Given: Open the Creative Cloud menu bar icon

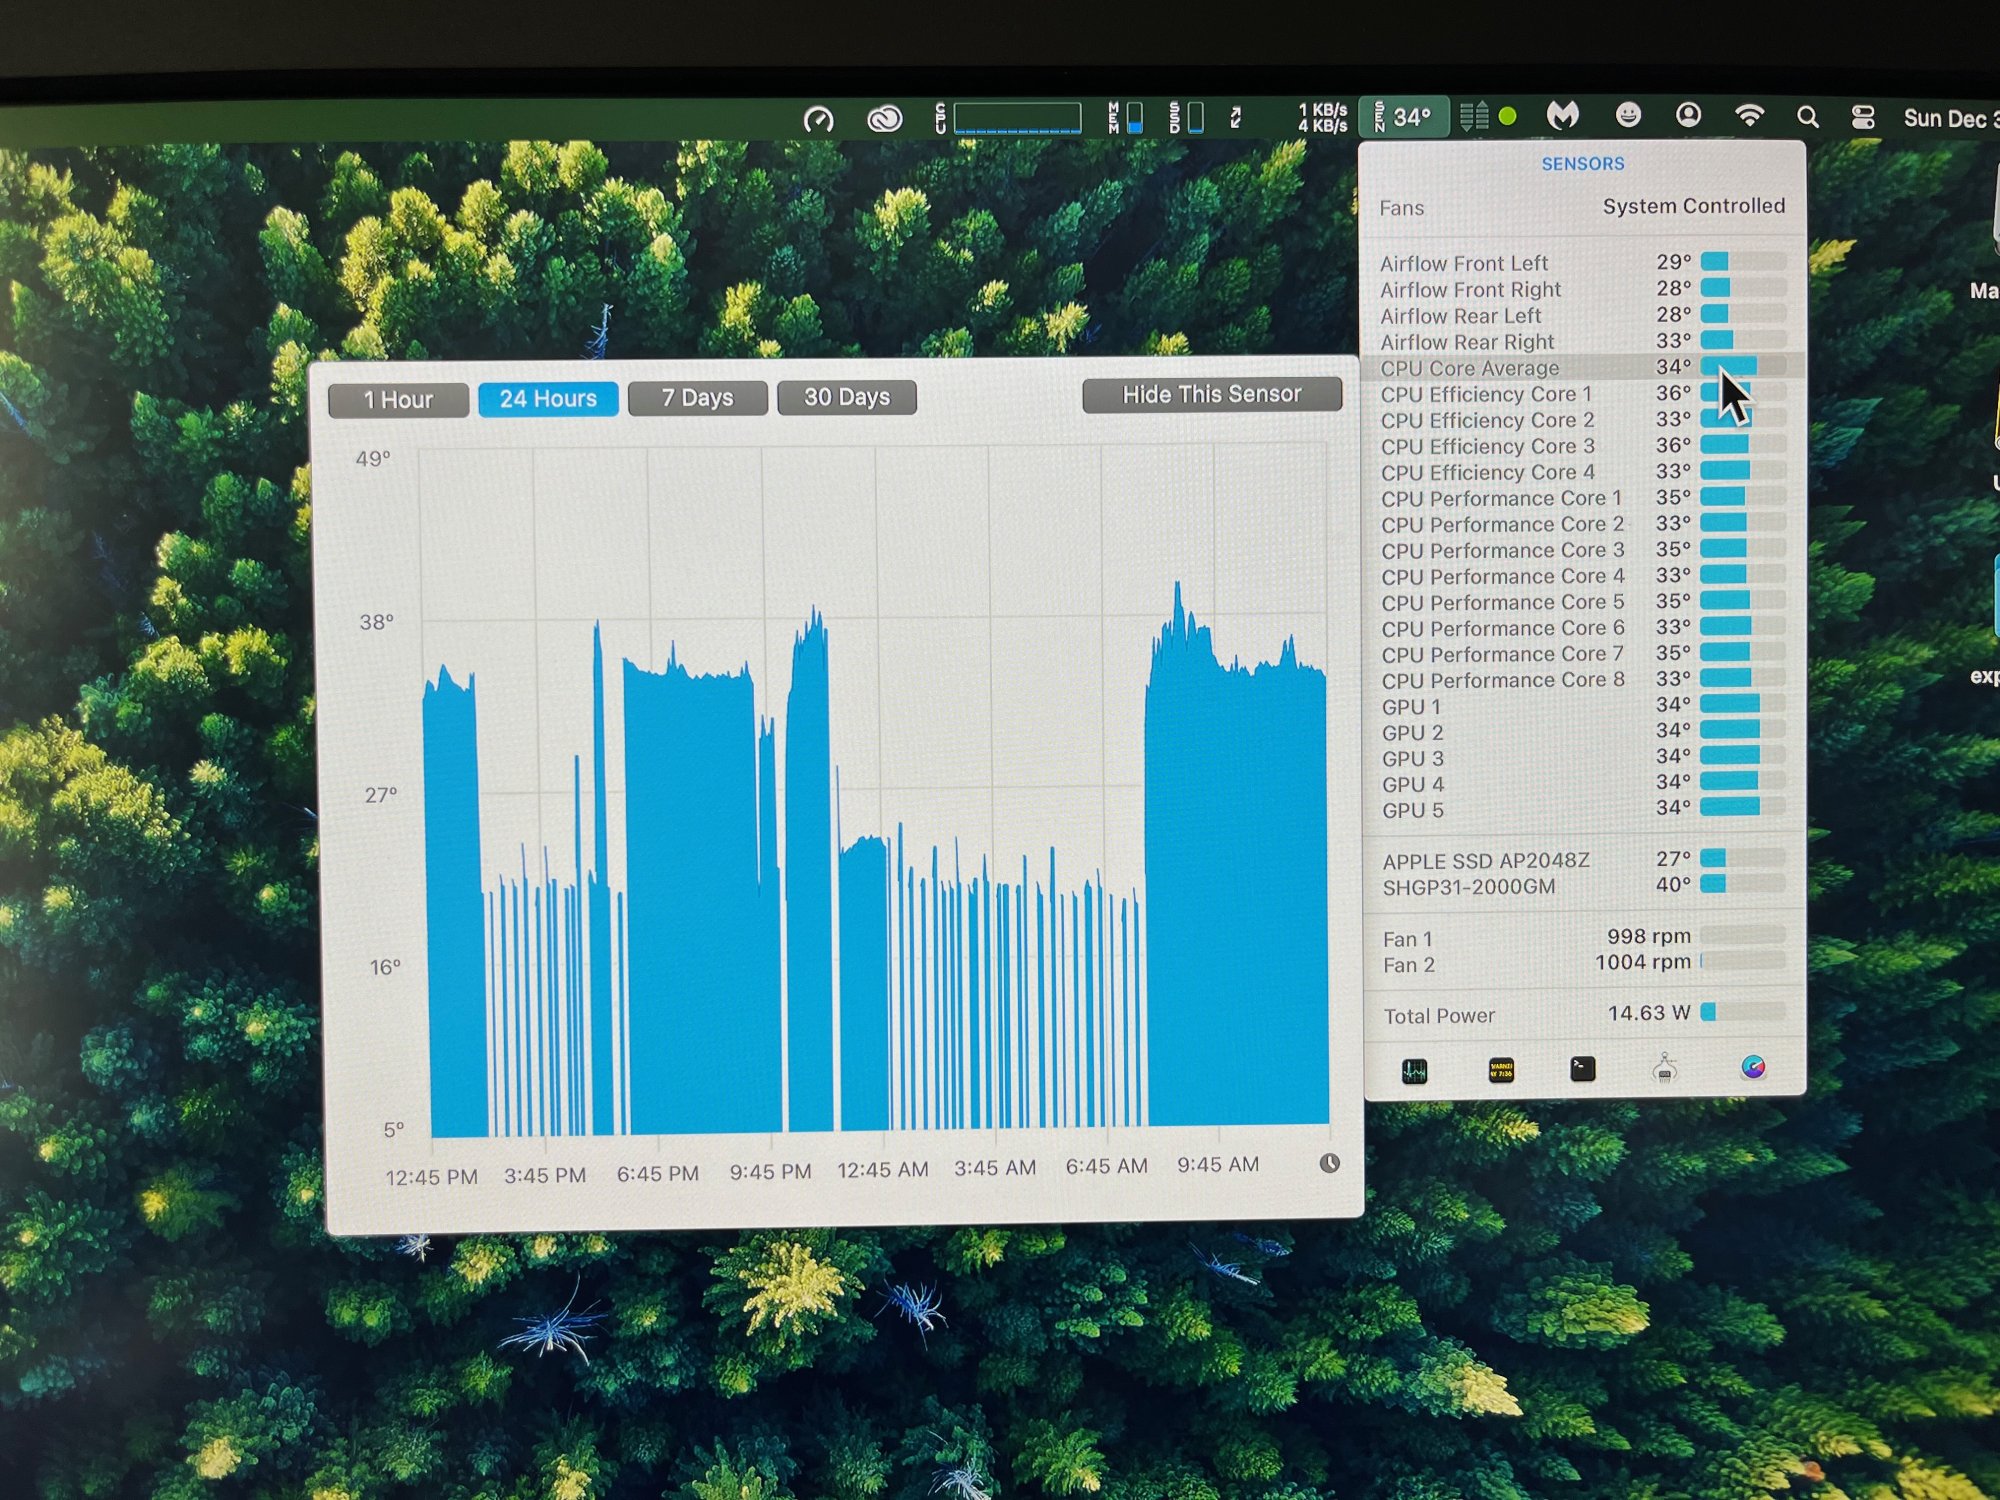Looking at the screenshot, I should pos(884,120).
